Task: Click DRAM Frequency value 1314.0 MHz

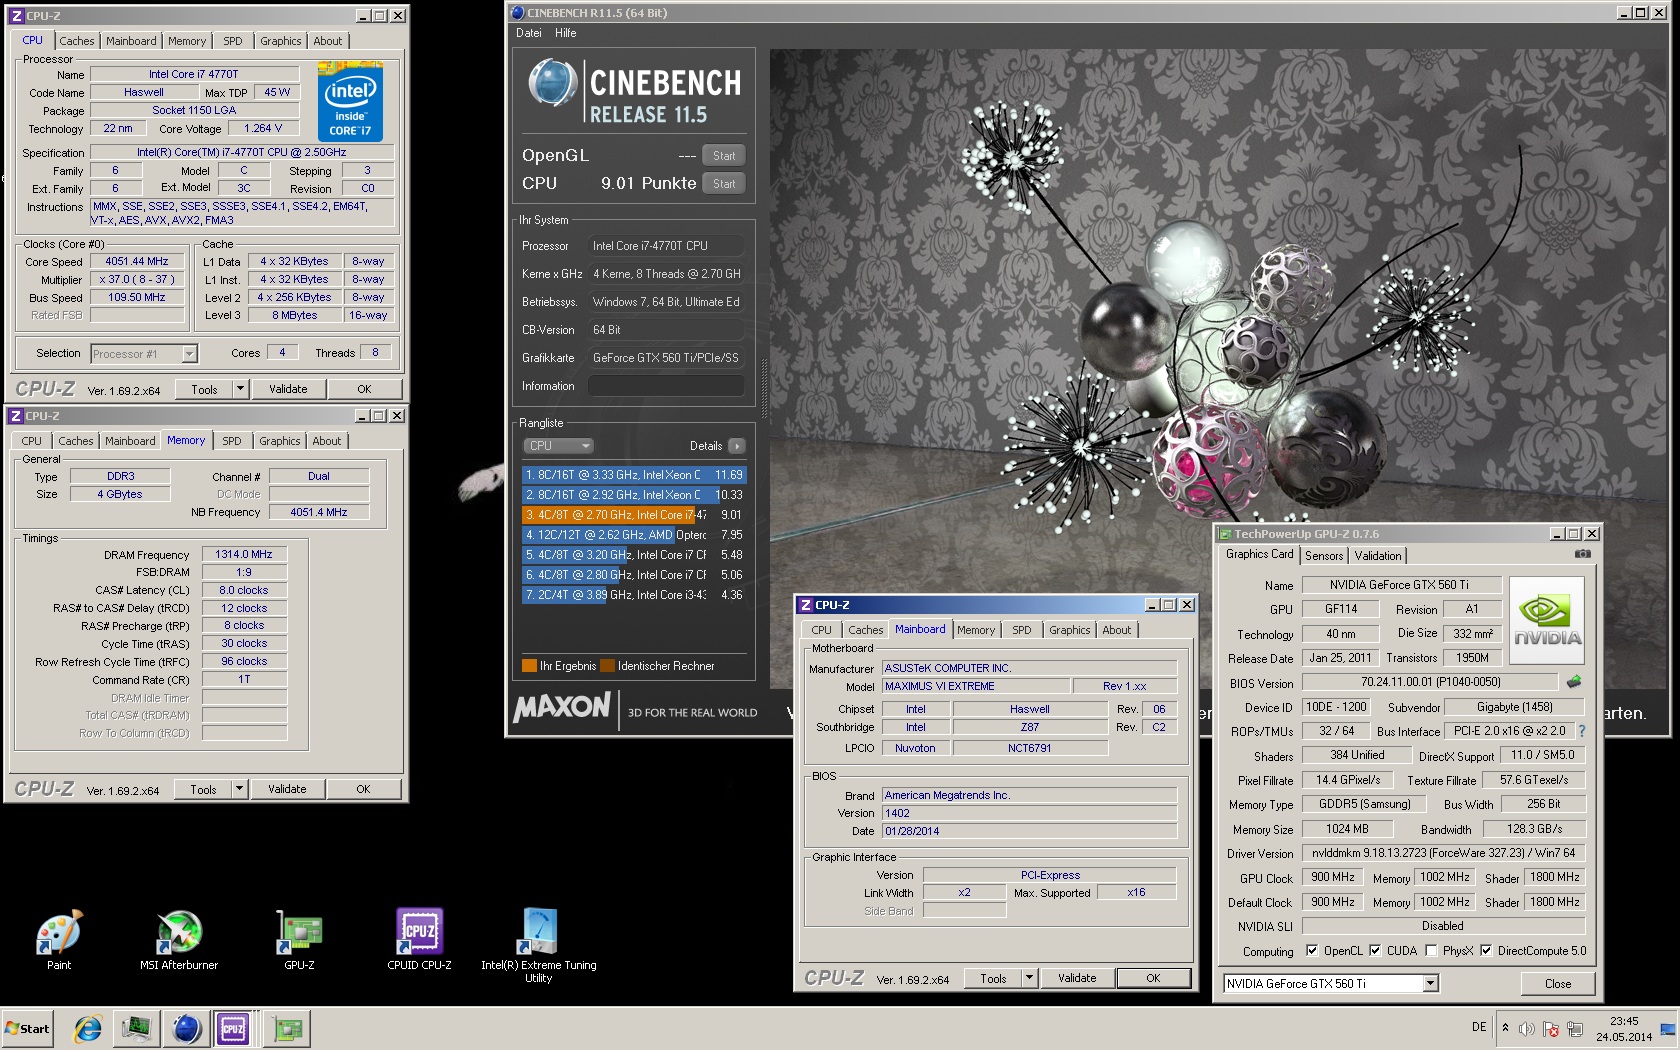Action: click(x=244, y=554)
